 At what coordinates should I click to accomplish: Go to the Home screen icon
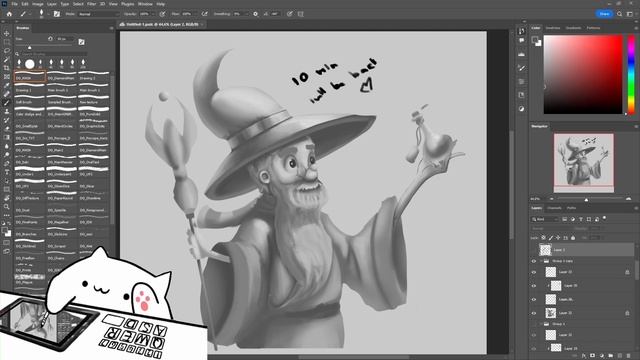9,14
